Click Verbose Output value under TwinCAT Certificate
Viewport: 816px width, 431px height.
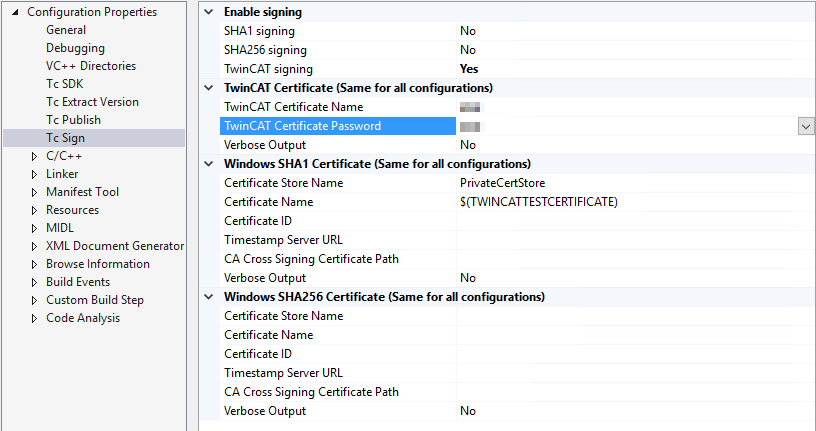pyautogui.click(x=468, y=145)
